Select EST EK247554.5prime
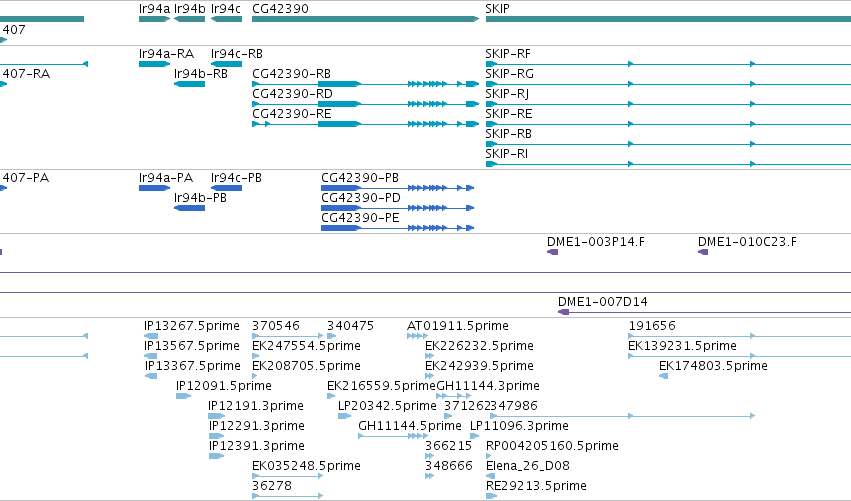Screen dimensions: 851x501 click(255, 357)
